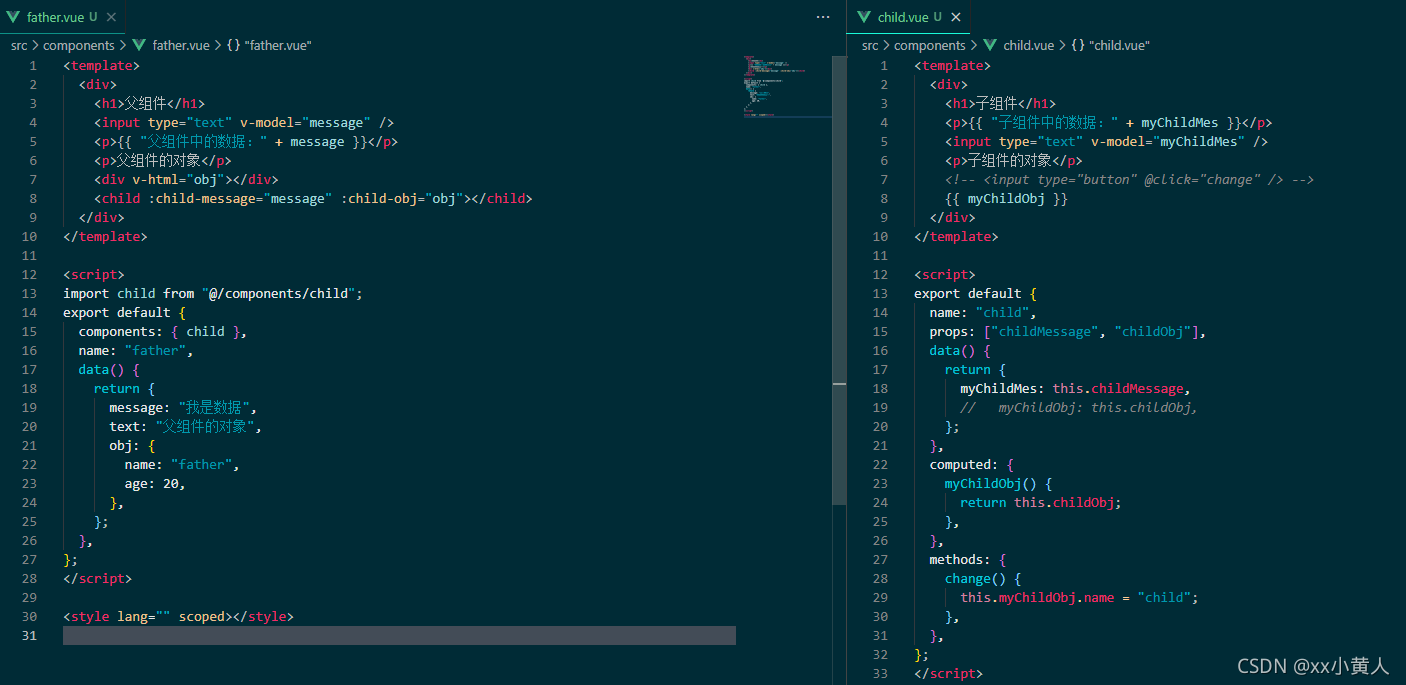The height and width of the screenshot is (685, 1406).
Task: Expand the src breadcrumb in left editor
Action: pos(19,45)
